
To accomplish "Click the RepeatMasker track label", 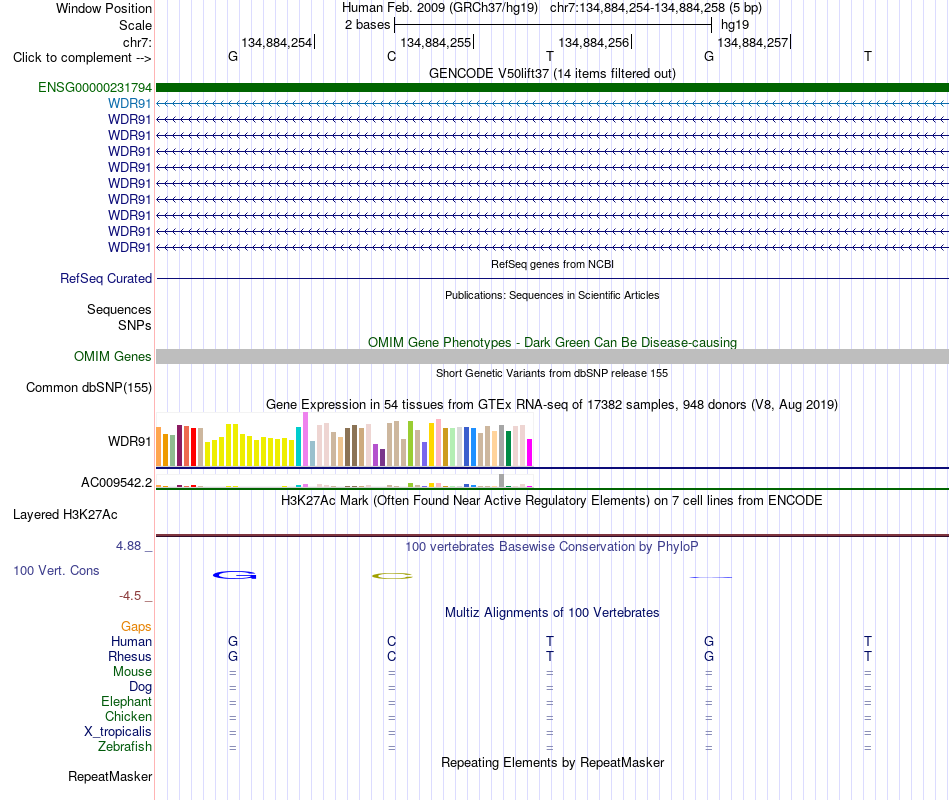I will 110,776.
